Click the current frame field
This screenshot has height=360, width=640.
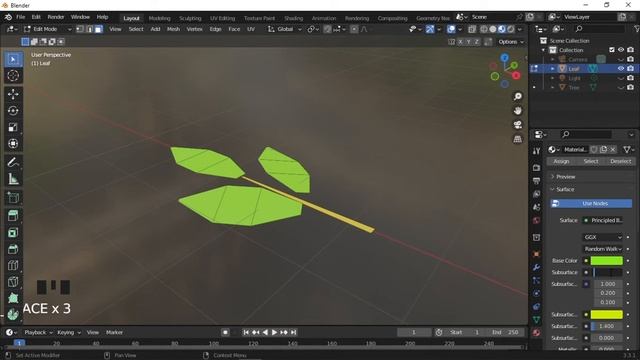[x=414, y=332]
